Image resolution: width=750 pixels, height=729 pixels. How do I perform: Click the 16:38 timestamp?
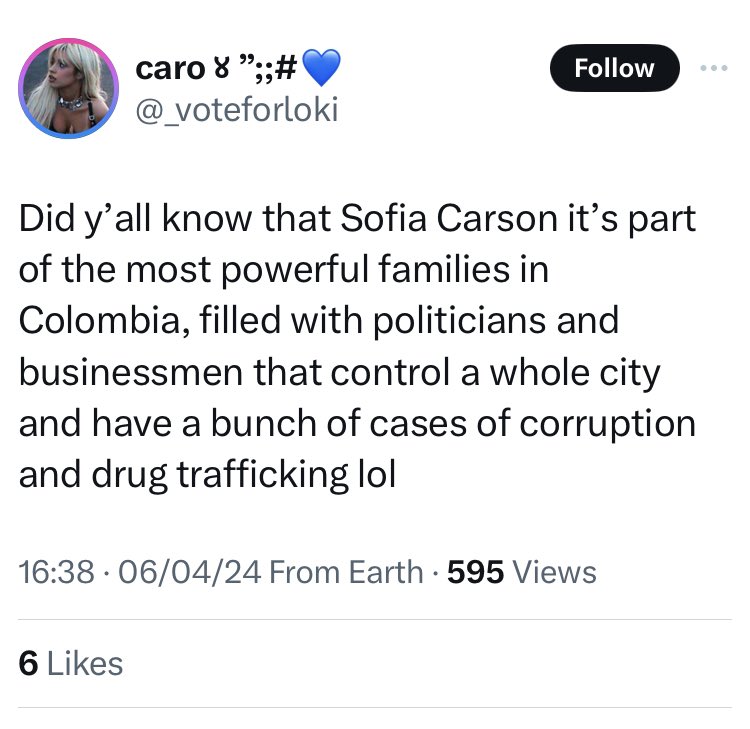click(x=58, y=572)
